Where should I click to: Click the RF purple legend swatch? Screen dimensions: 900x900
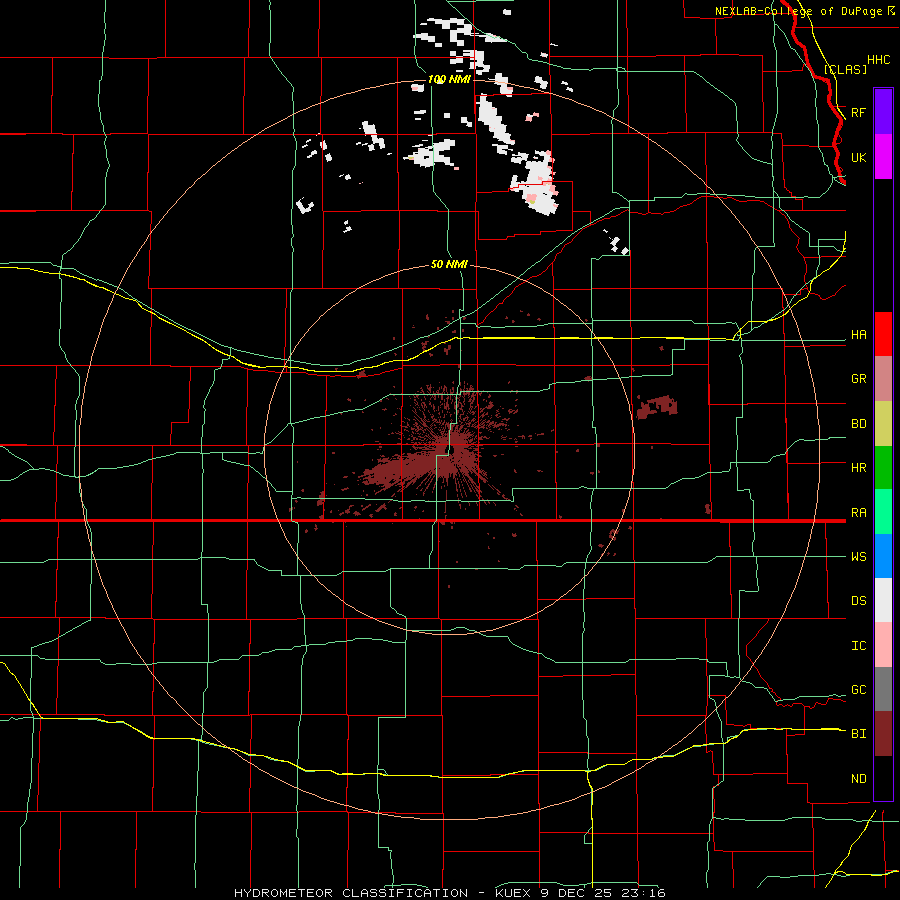883,111
